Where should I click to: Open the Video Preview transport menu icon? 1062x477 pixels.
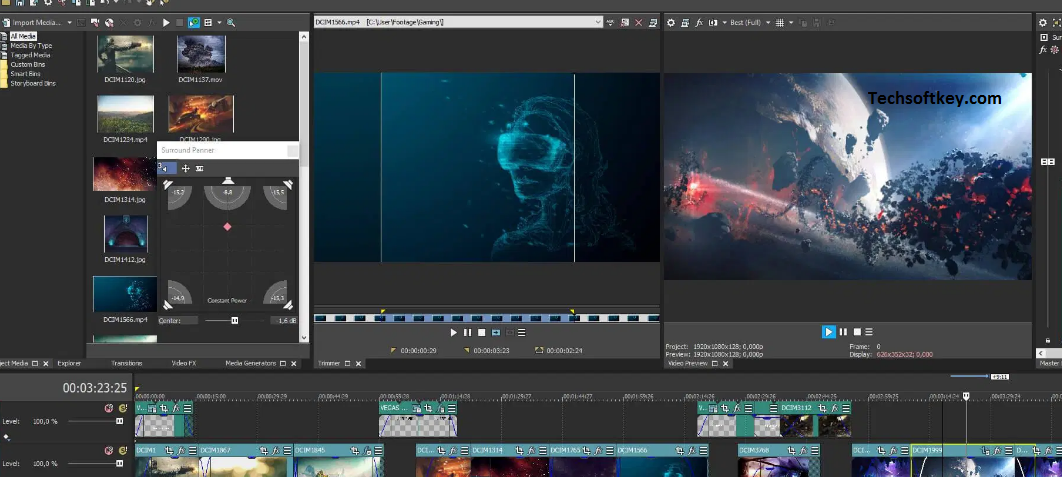tap(868, 332)
